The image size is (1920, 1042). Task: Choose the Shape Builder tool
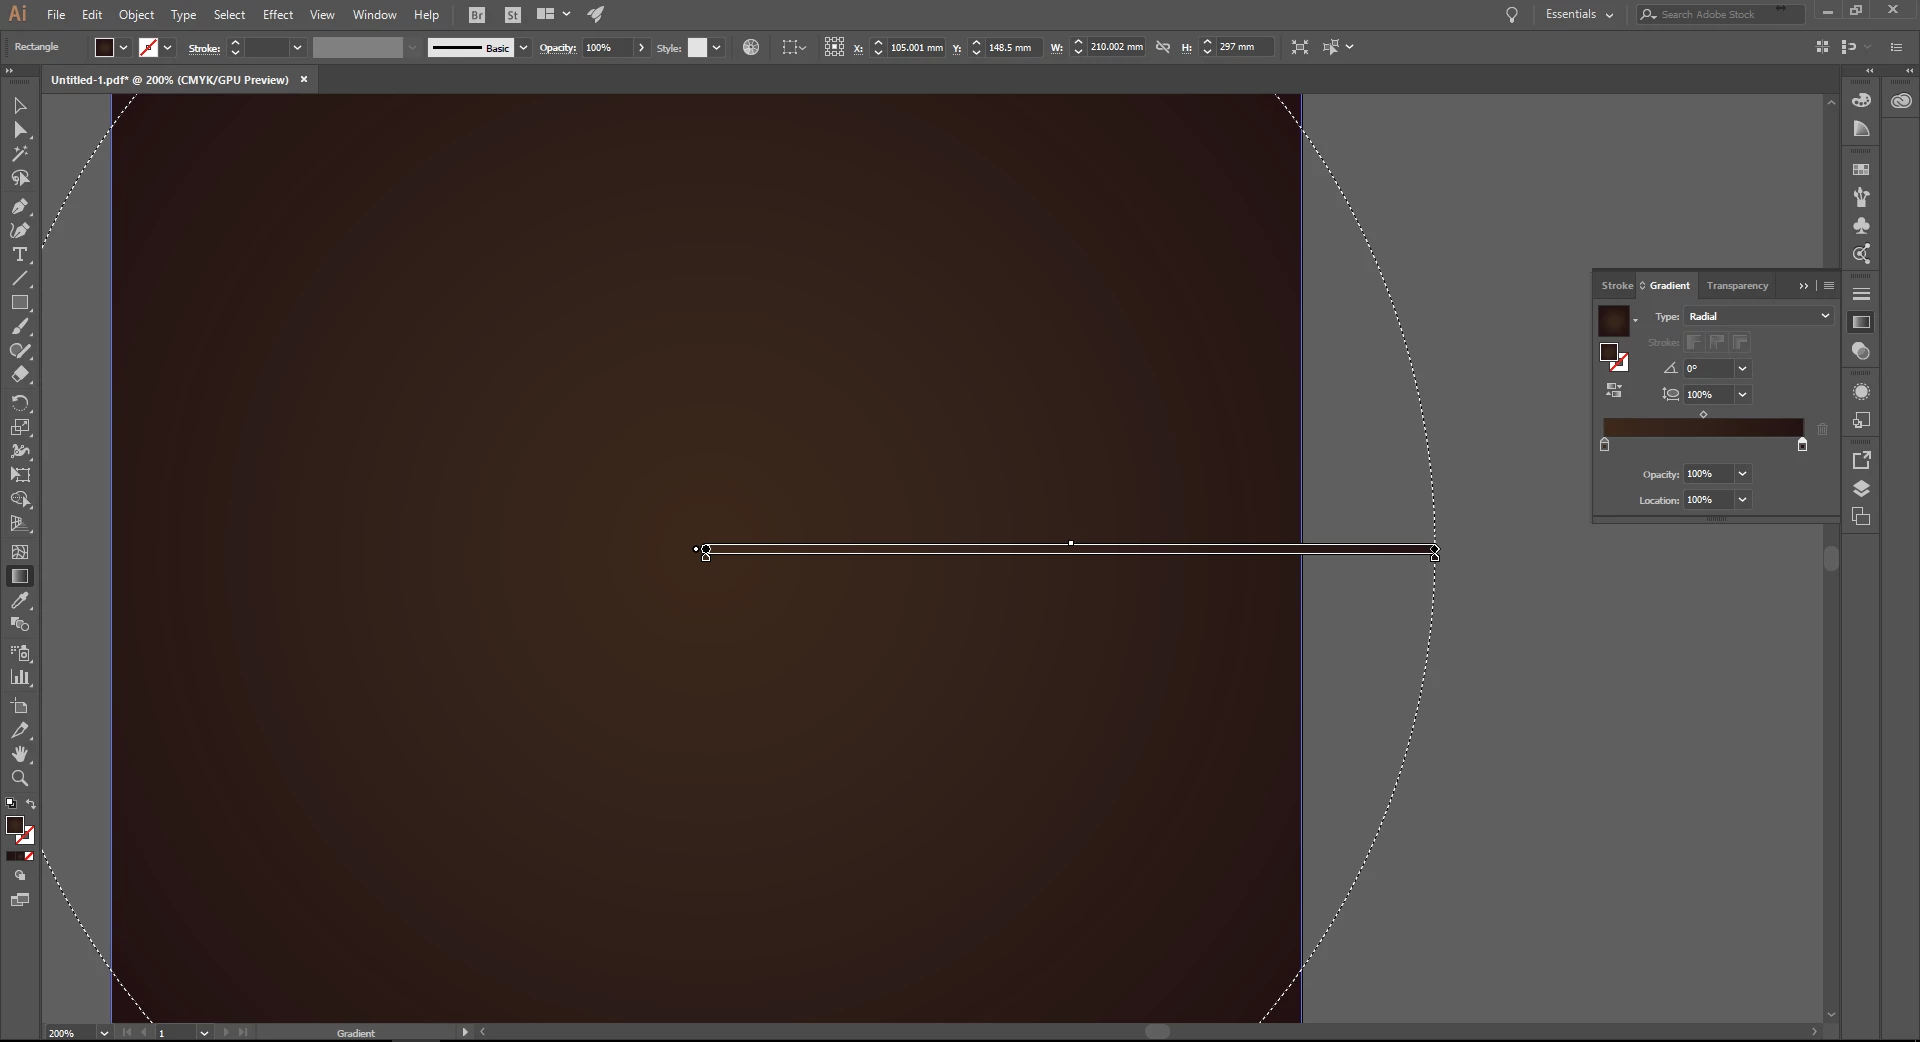coord(20,499)
